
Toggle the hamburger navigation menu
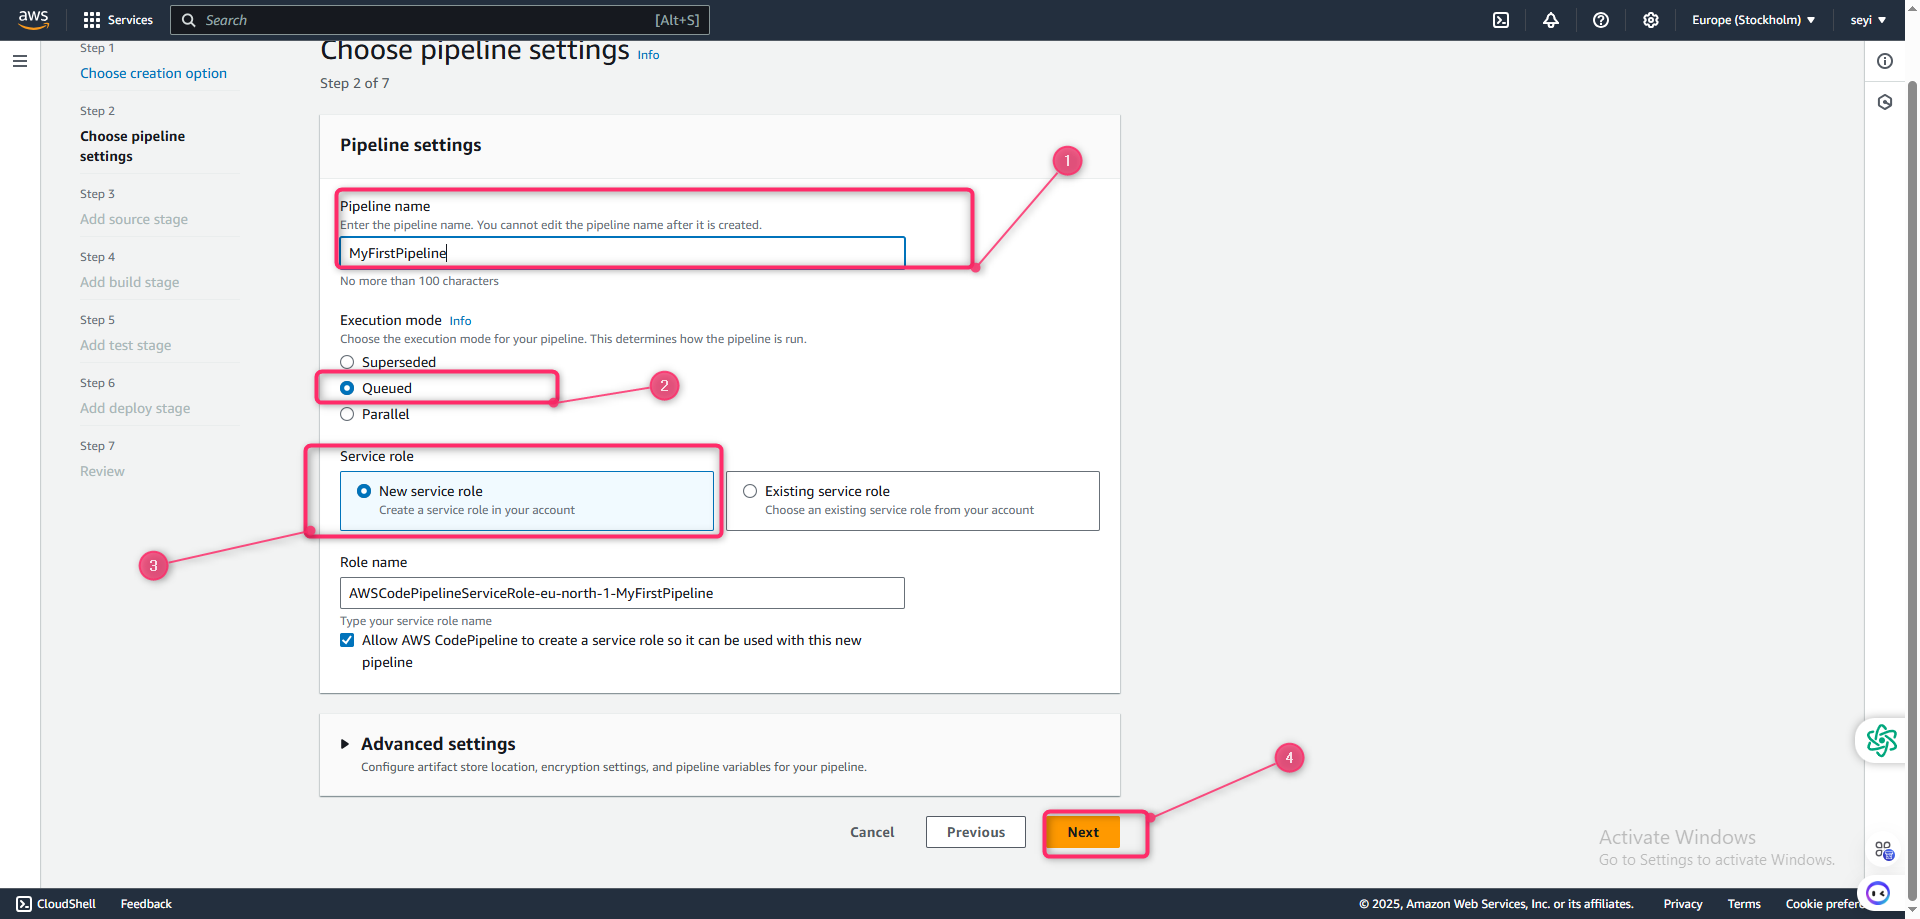(20, 61)
